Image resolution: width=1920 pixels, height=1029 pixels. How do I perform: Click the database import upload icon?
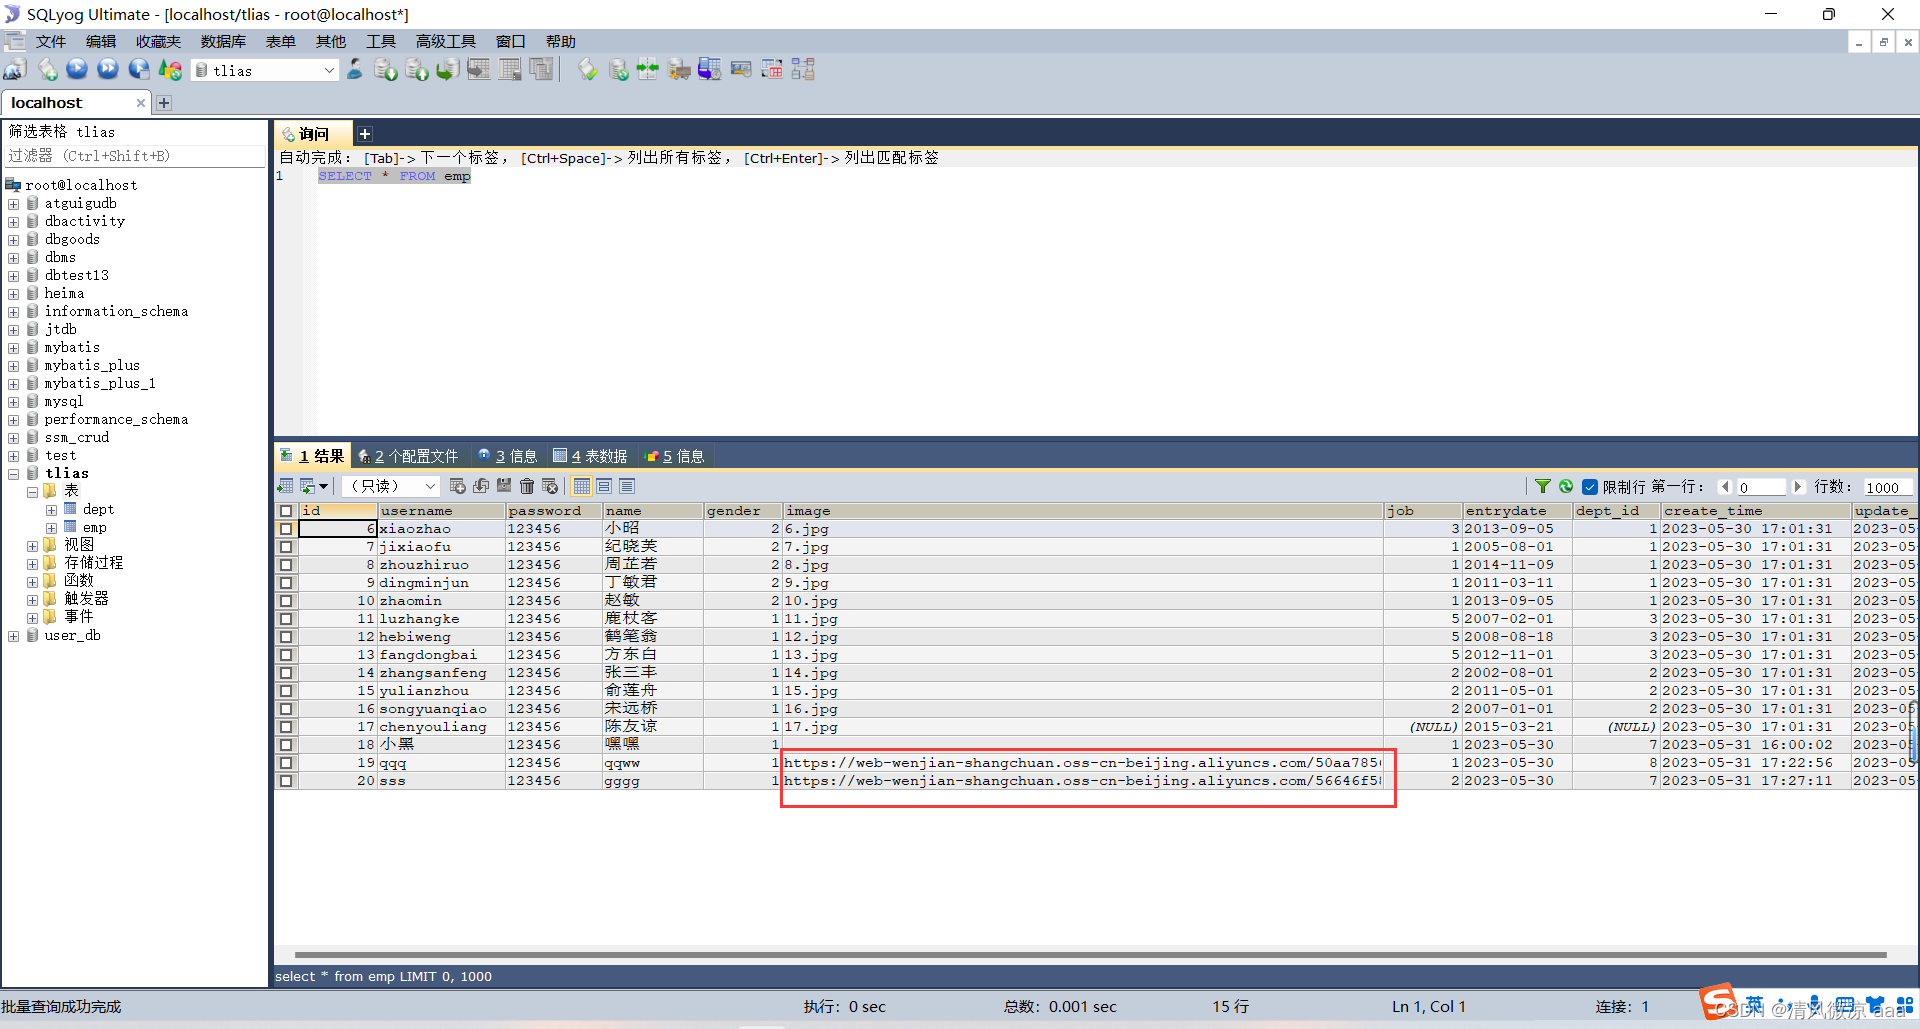[417, 70]
